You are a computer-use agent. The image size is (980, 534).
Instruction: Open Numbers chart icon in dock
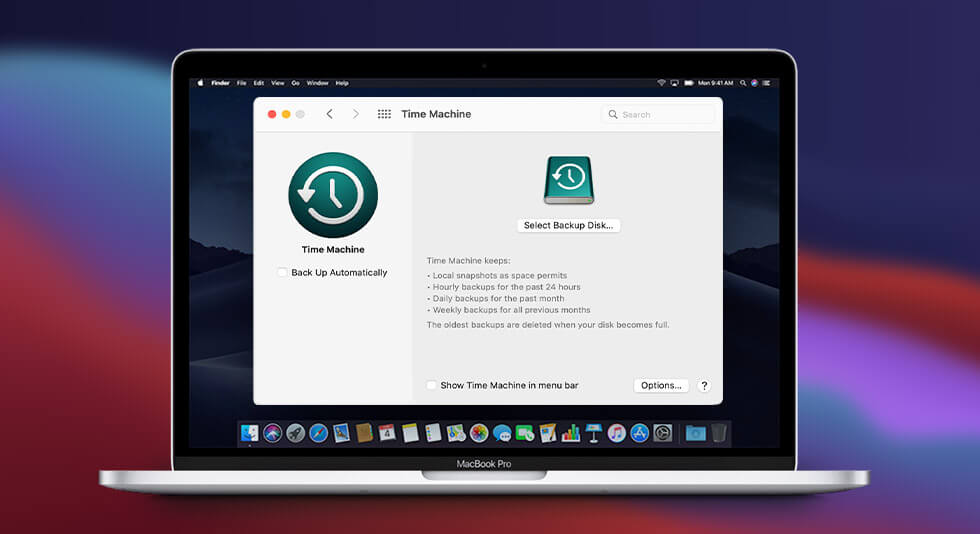pyautogui.click(x=571, y=433)
